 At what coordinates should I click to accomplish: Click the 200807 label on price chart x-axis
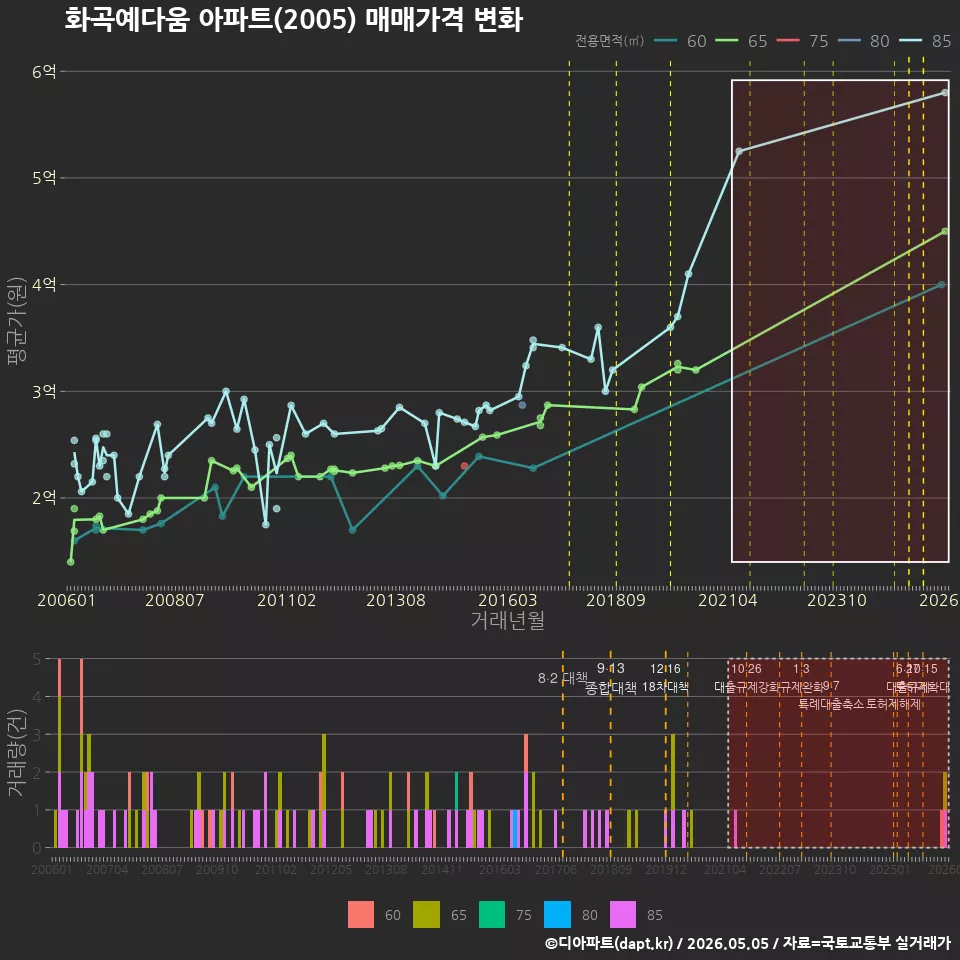pos(174,600)
